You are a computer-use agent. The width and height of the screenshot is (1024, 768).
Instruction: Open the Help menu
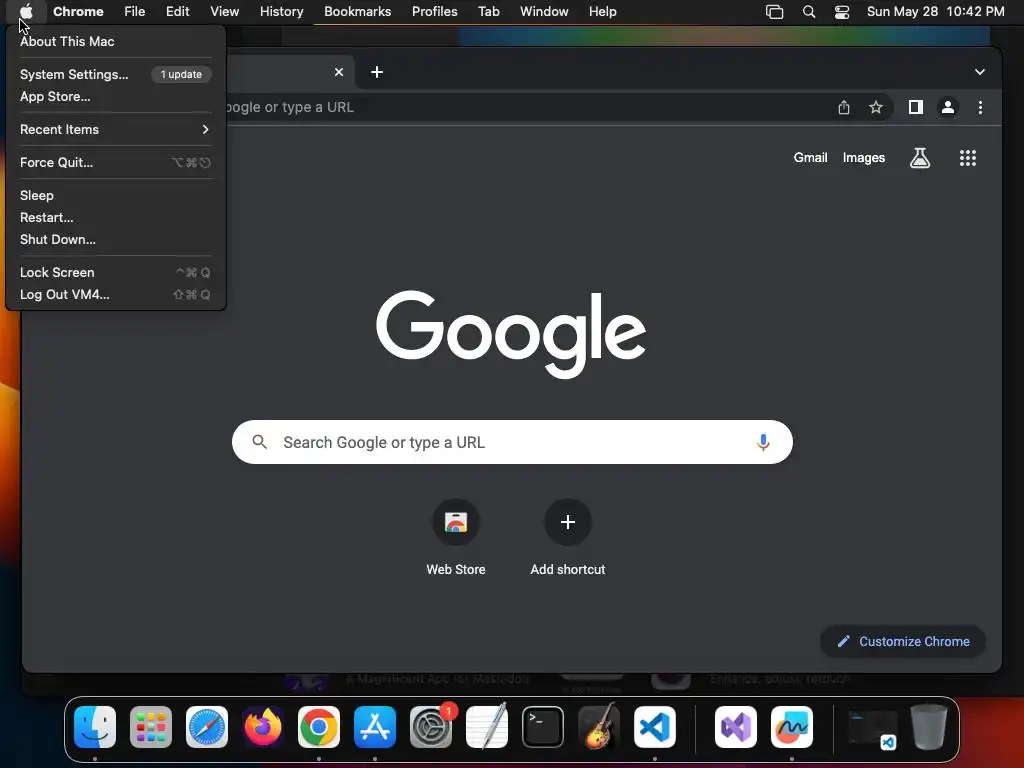pyautogui.click(x=602, y=11)
